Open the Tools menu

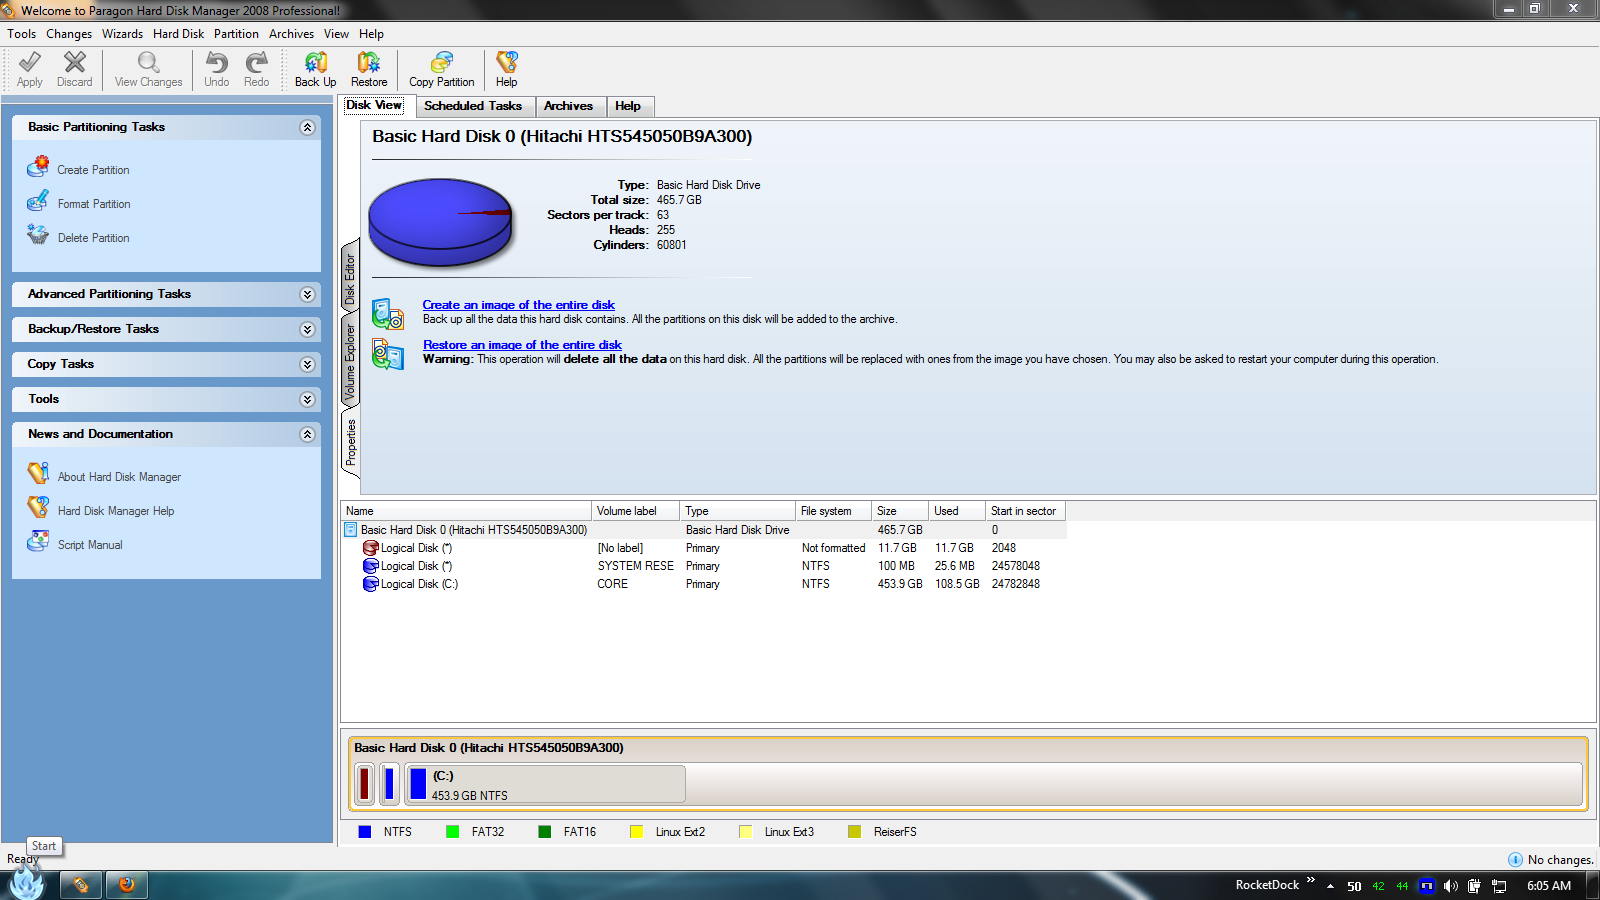[x=21, y=34]
